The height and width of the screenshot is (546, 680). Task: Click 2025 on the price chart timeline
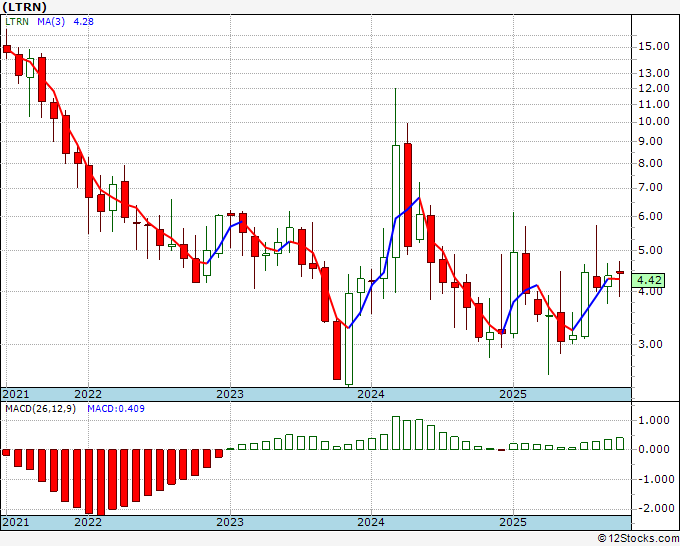coord(513,394)
